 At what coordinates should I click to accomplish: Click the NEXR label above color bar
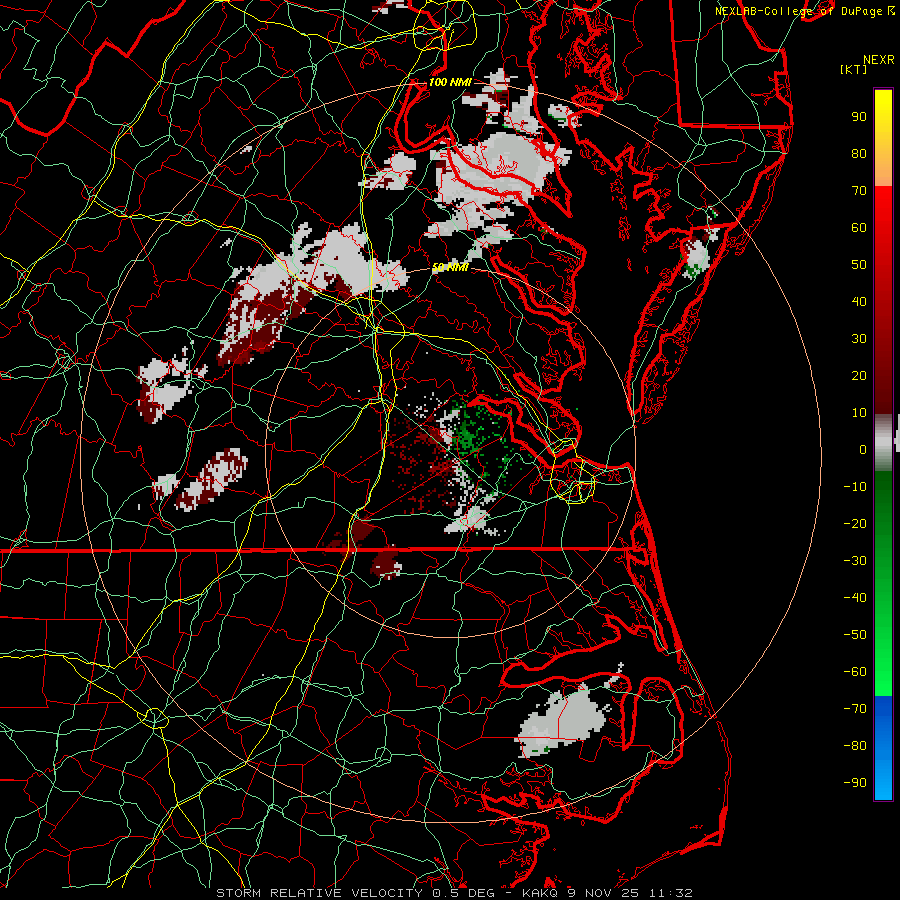879,60
